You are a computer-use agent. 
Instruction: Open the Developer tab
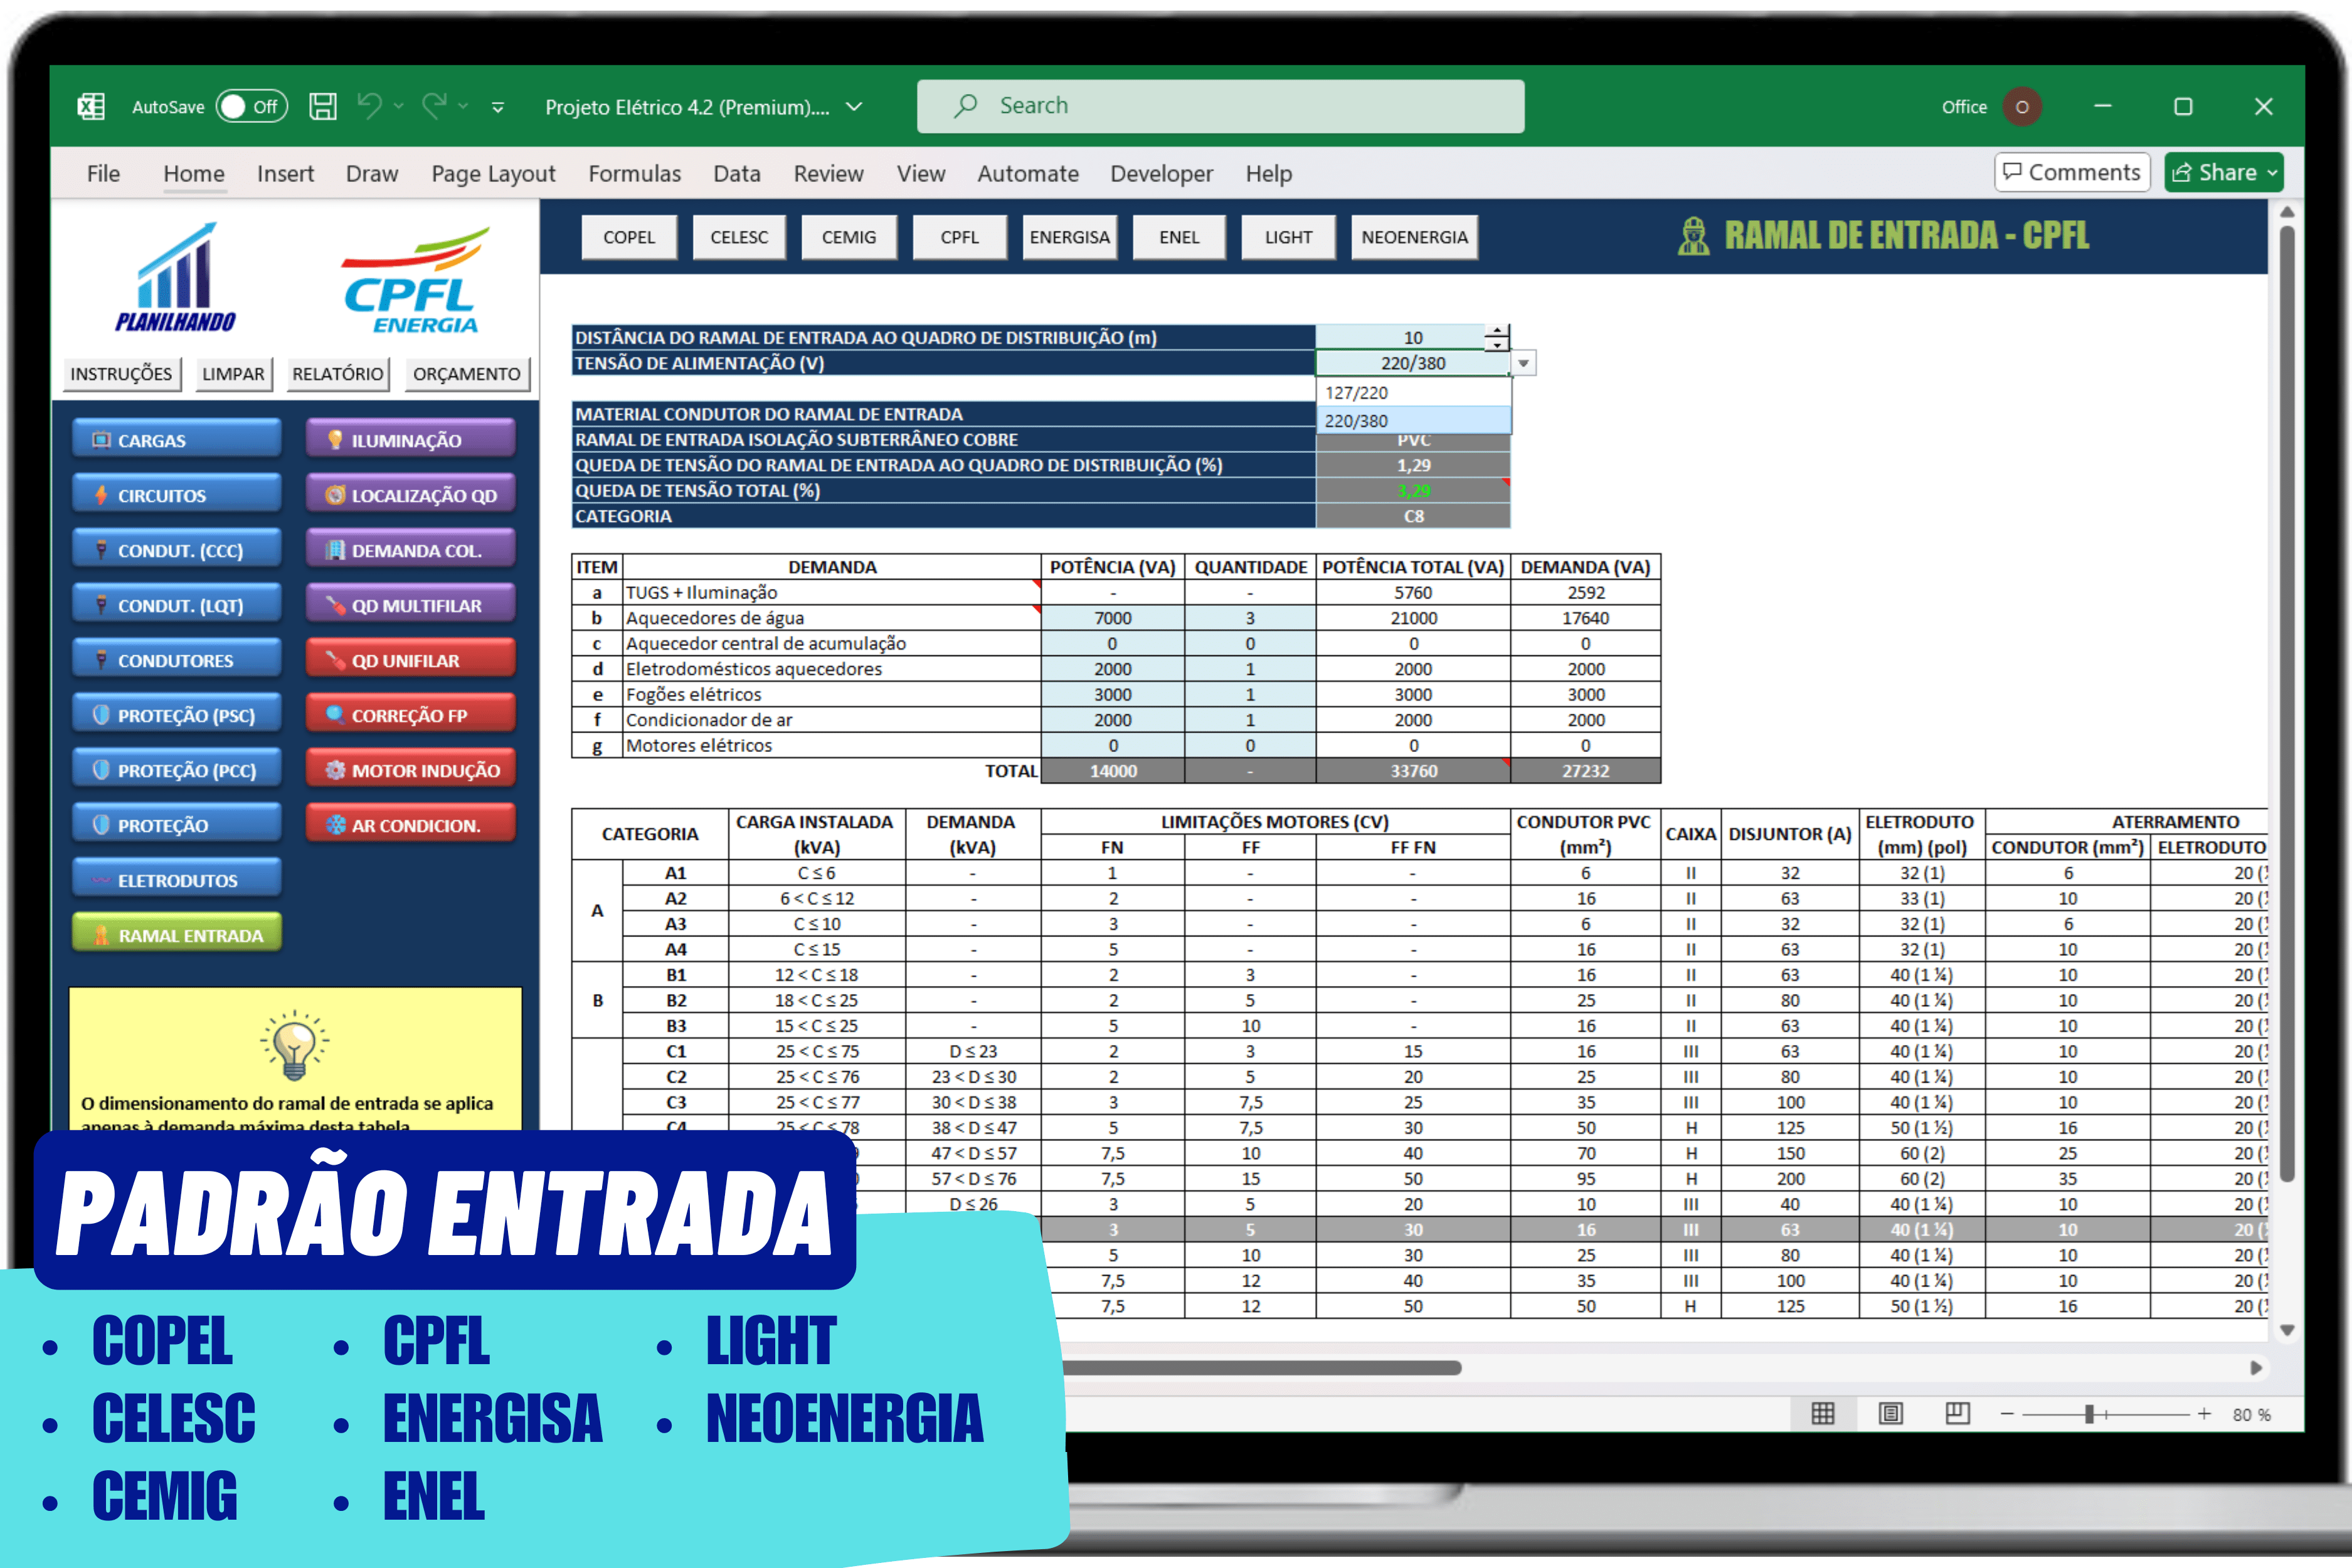[x=1161, y=174]
